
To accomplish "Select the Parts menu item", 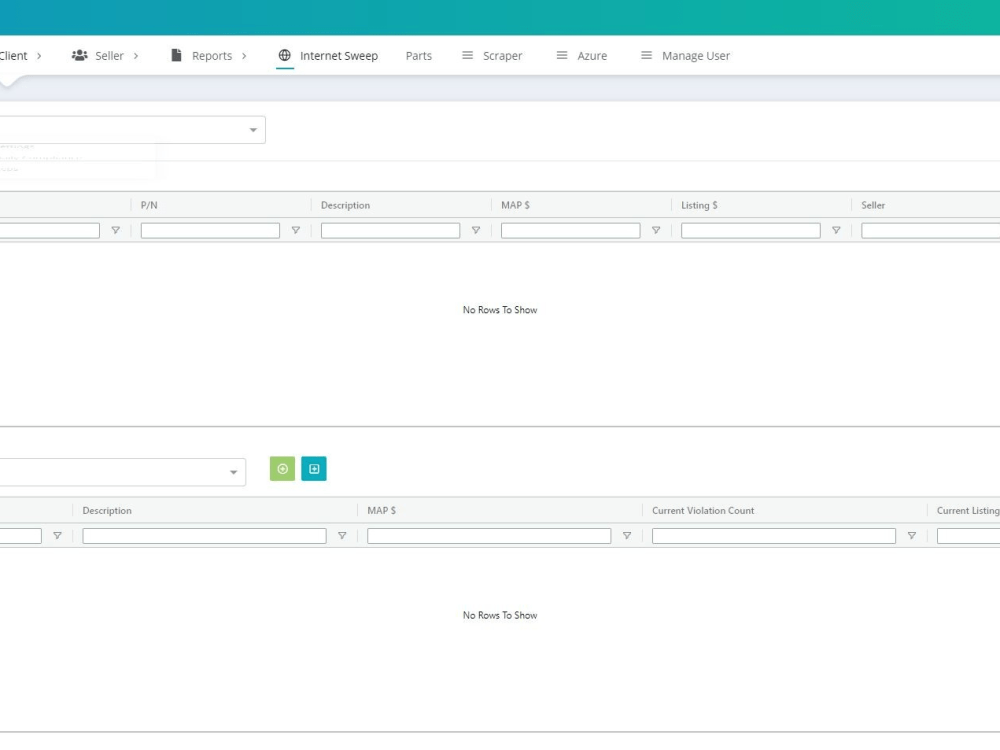I will click(x=418, y=55).
